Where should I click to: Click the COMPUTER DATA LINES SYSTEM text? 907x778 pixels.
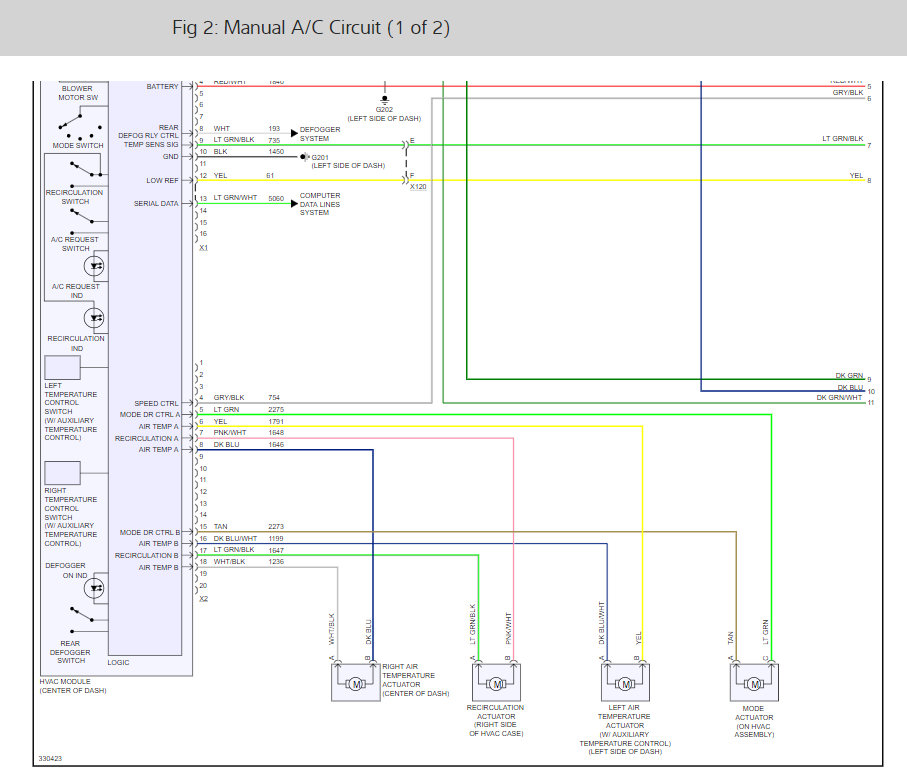point(320,204)
